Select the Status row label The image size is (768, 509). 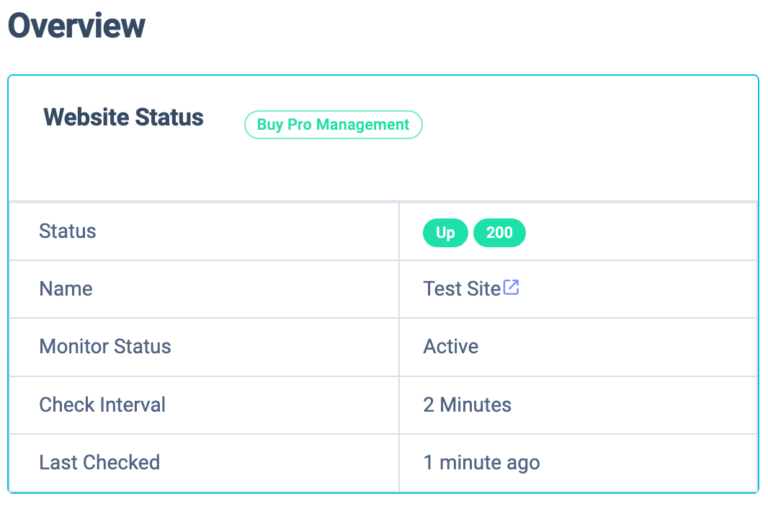click(x=68, y=231)
